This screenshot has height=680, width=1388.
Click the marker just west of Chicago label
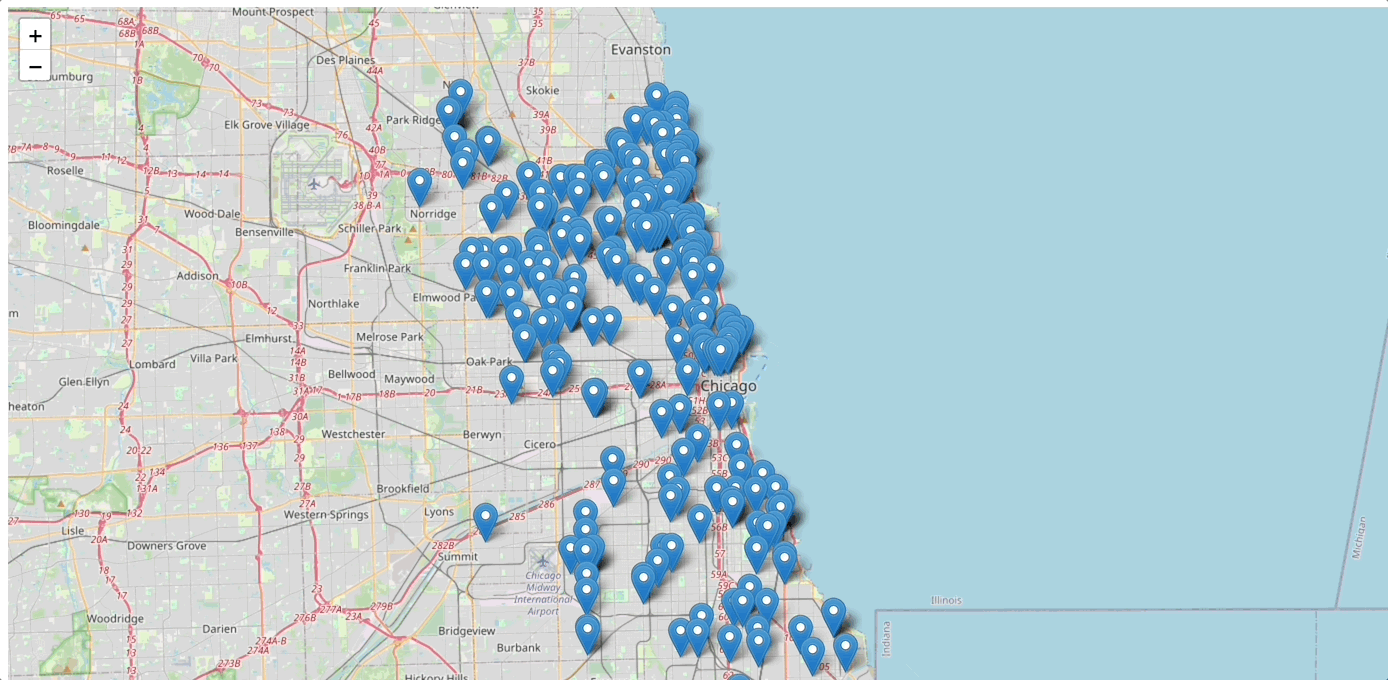tap(687, 374)
